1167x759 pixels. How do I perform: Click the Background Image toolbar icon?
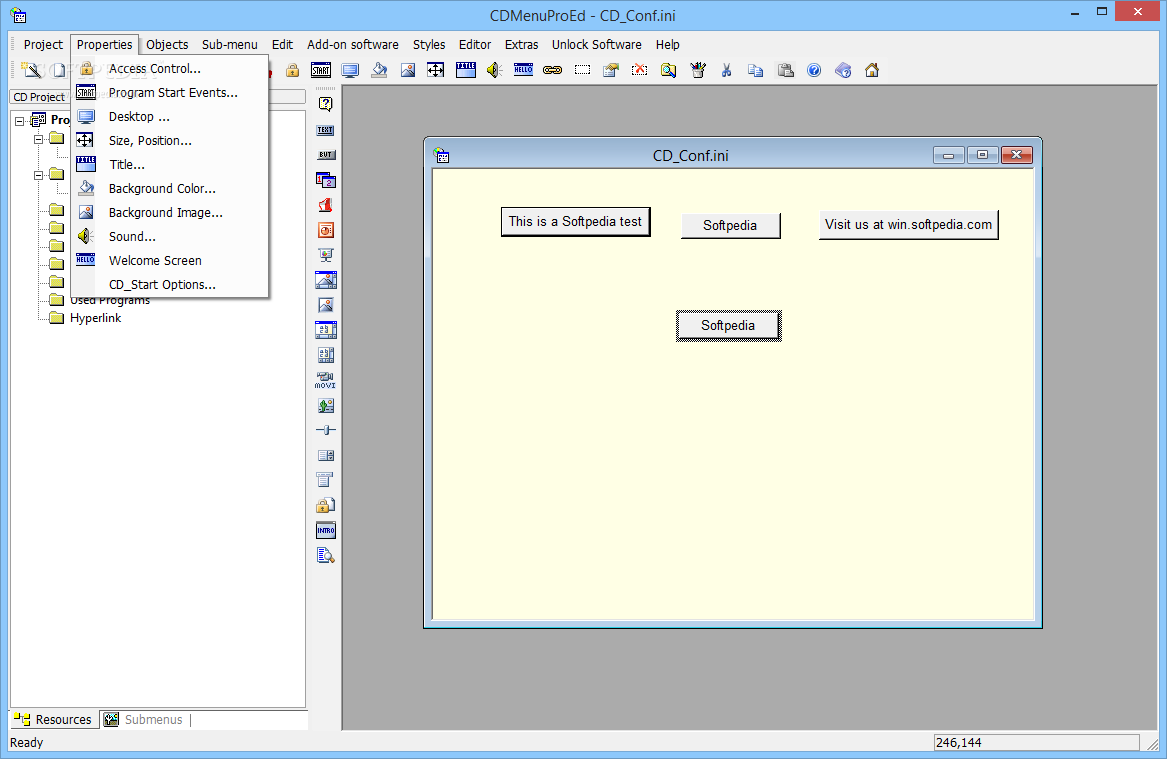(408, 70)
